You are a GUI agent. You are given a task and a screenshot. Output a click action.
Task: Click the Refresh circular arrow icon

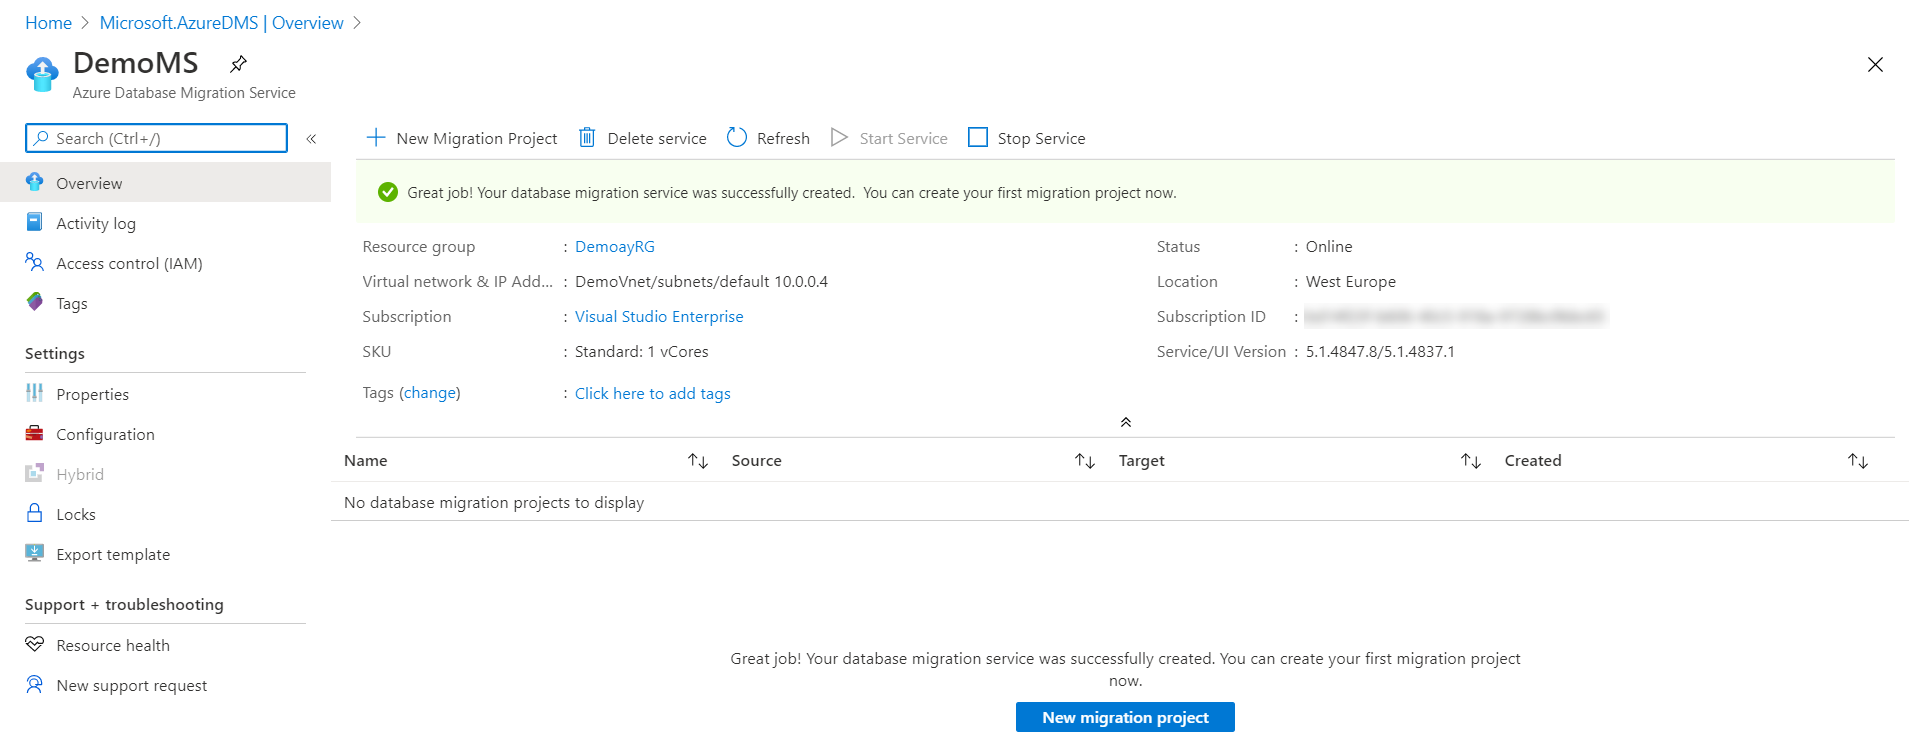(737, 138)
